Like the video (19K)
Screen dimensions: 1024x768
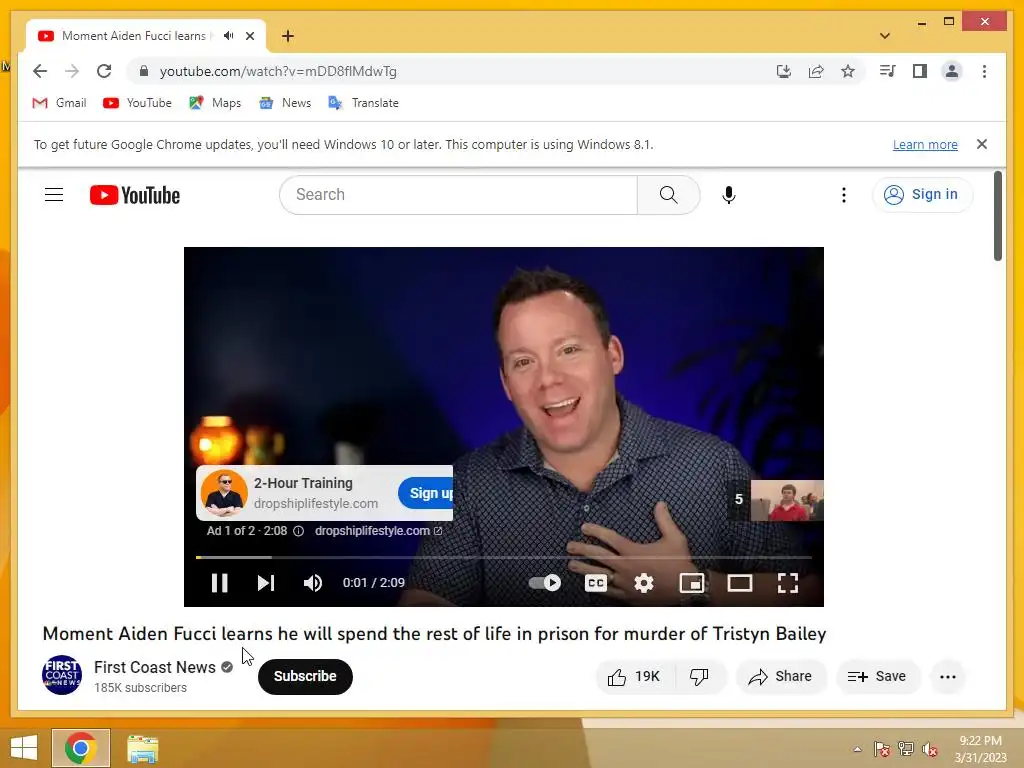634,677
